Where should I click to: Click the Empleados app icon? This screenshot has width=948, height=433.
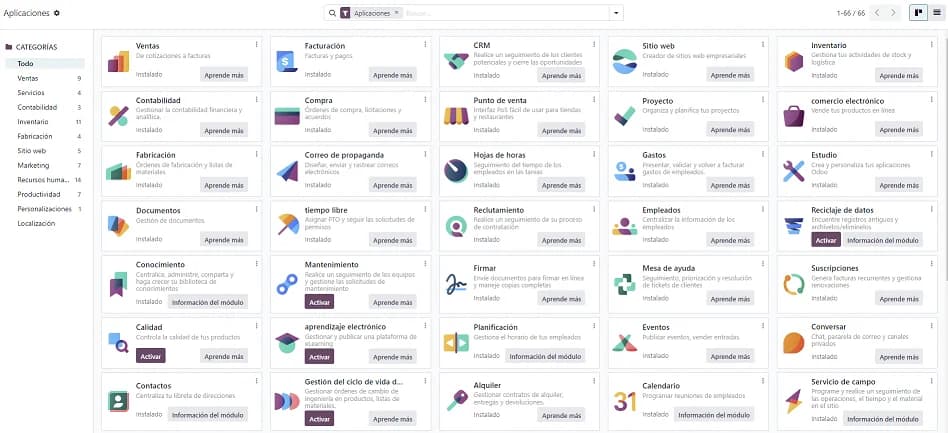click(x=625, y=226)
